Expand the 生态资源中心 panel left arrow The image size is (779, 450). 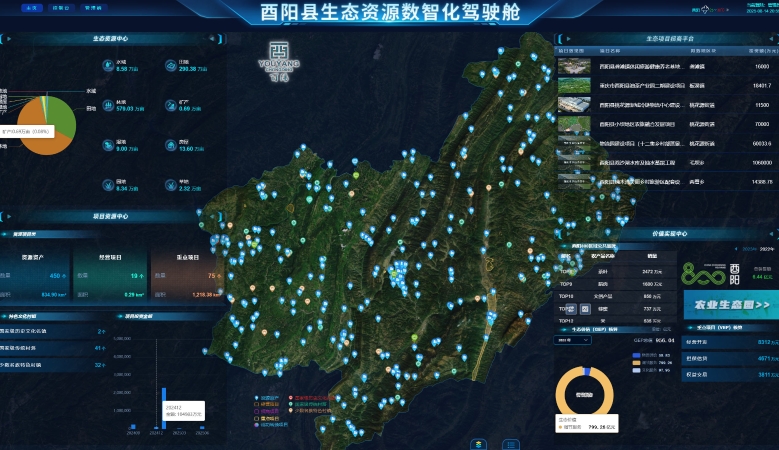pos(10,40)
